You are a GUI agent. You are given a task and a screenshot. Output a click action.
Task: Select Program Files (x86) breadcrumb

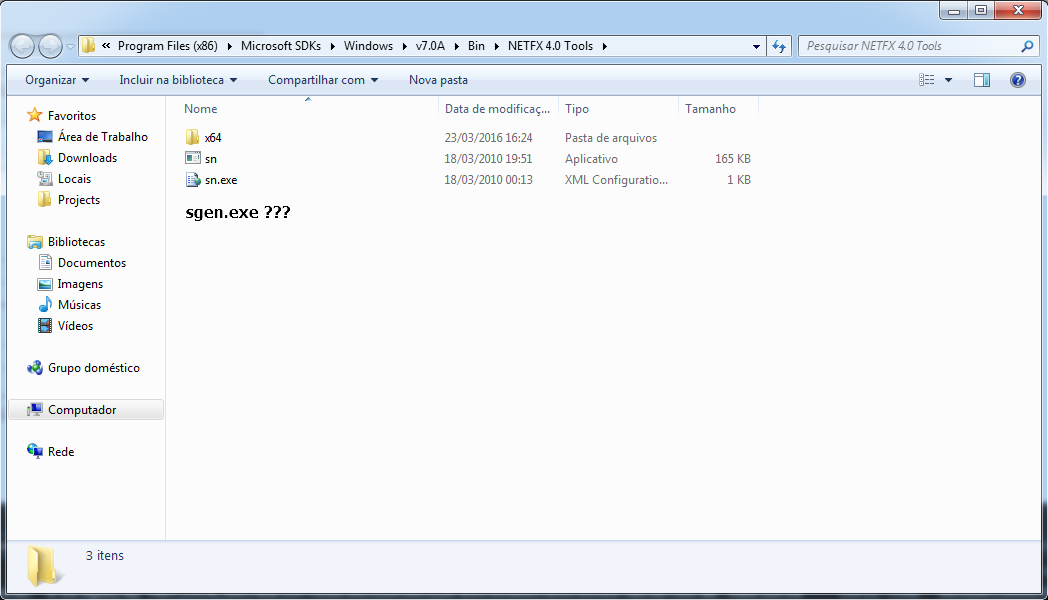(x=168, y=46)
